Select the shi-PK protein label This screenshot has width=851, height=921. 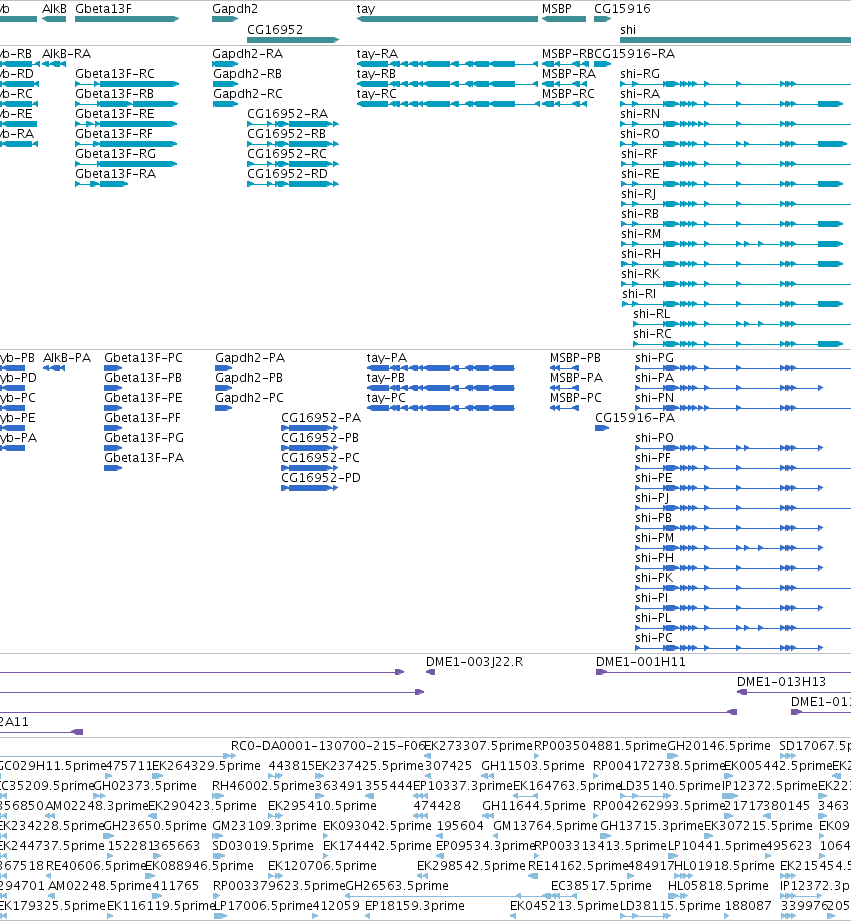pyautogui.click(x=654, y=578)
